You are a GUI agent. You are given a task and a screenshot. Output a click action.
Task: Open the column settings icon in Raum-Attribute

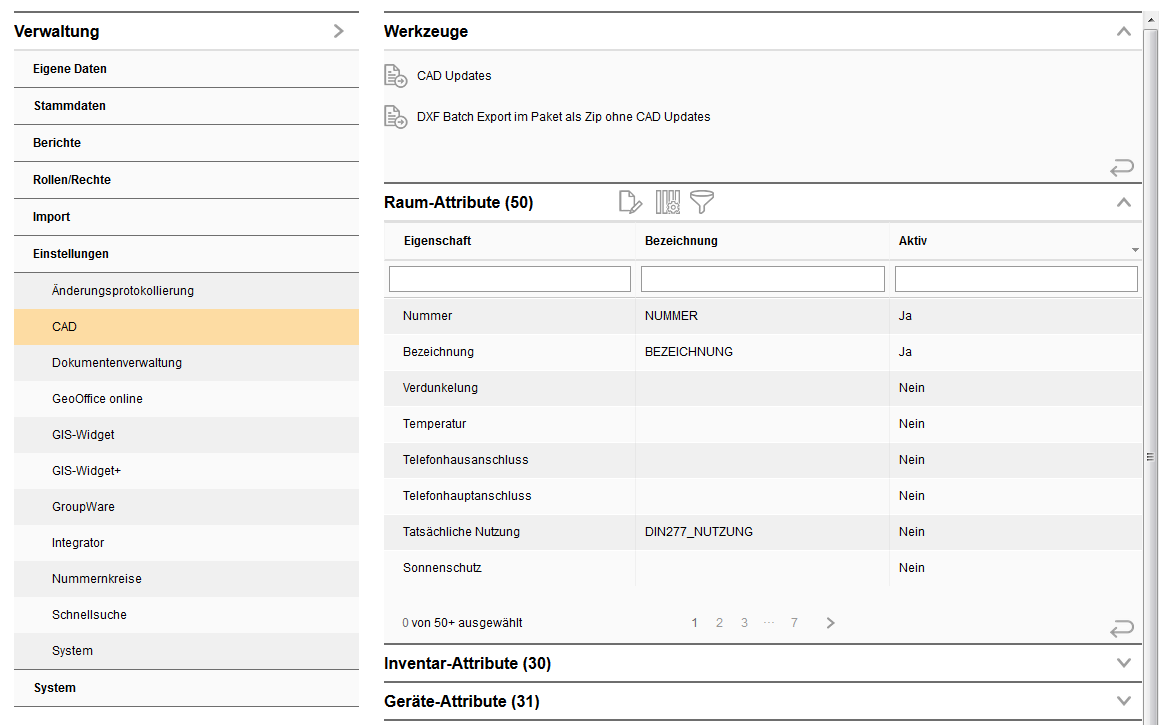tap(667, 203)
